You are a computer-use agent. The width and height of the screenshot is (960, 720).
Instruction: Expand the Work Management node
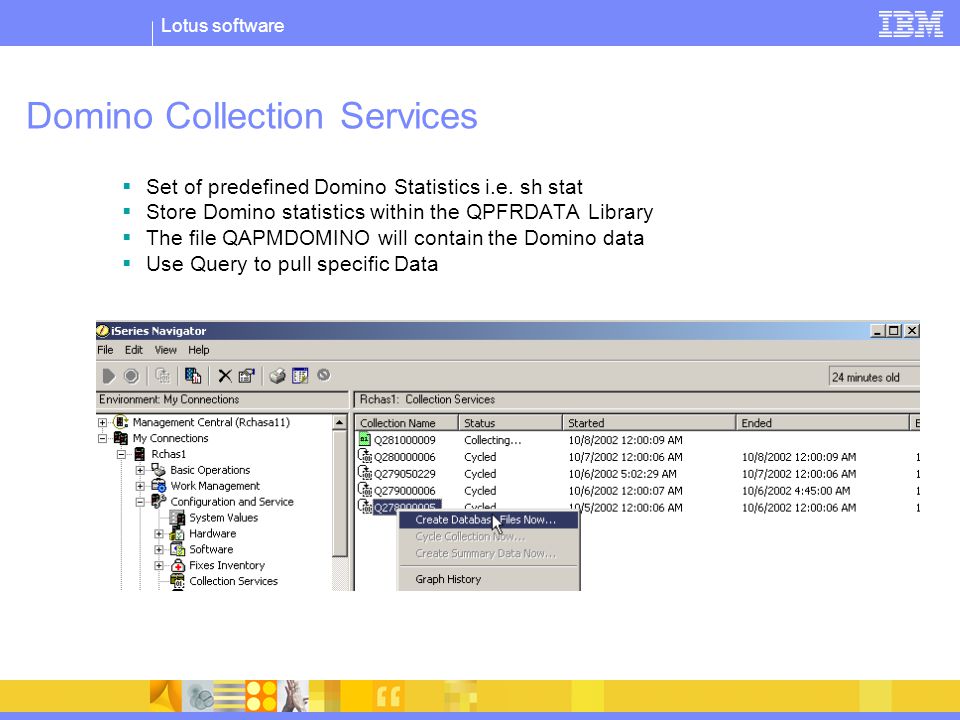(x=140, y=486)
